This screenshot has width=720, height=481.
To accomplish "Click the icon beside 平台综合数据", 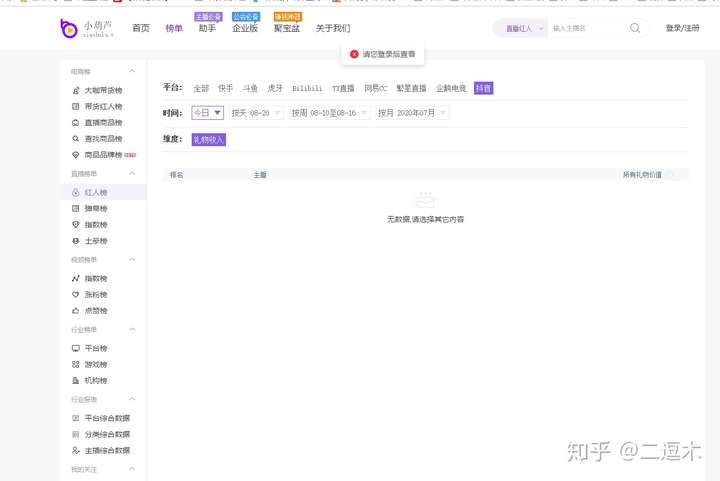I will (x=76, y=418).
